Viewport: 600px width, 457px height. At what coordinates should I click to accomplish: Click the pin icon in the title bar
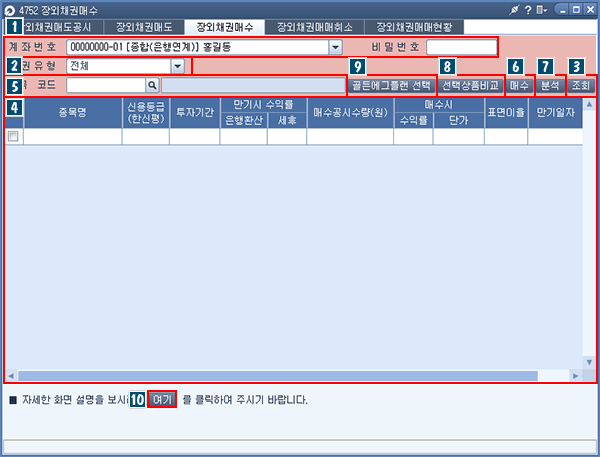pos(514,10)
